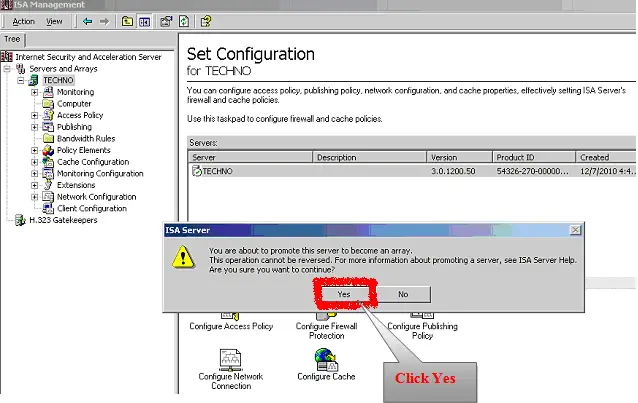
Task: Click the Up one level folder icon
Action: pyautogui.click(x=127, y=21)
